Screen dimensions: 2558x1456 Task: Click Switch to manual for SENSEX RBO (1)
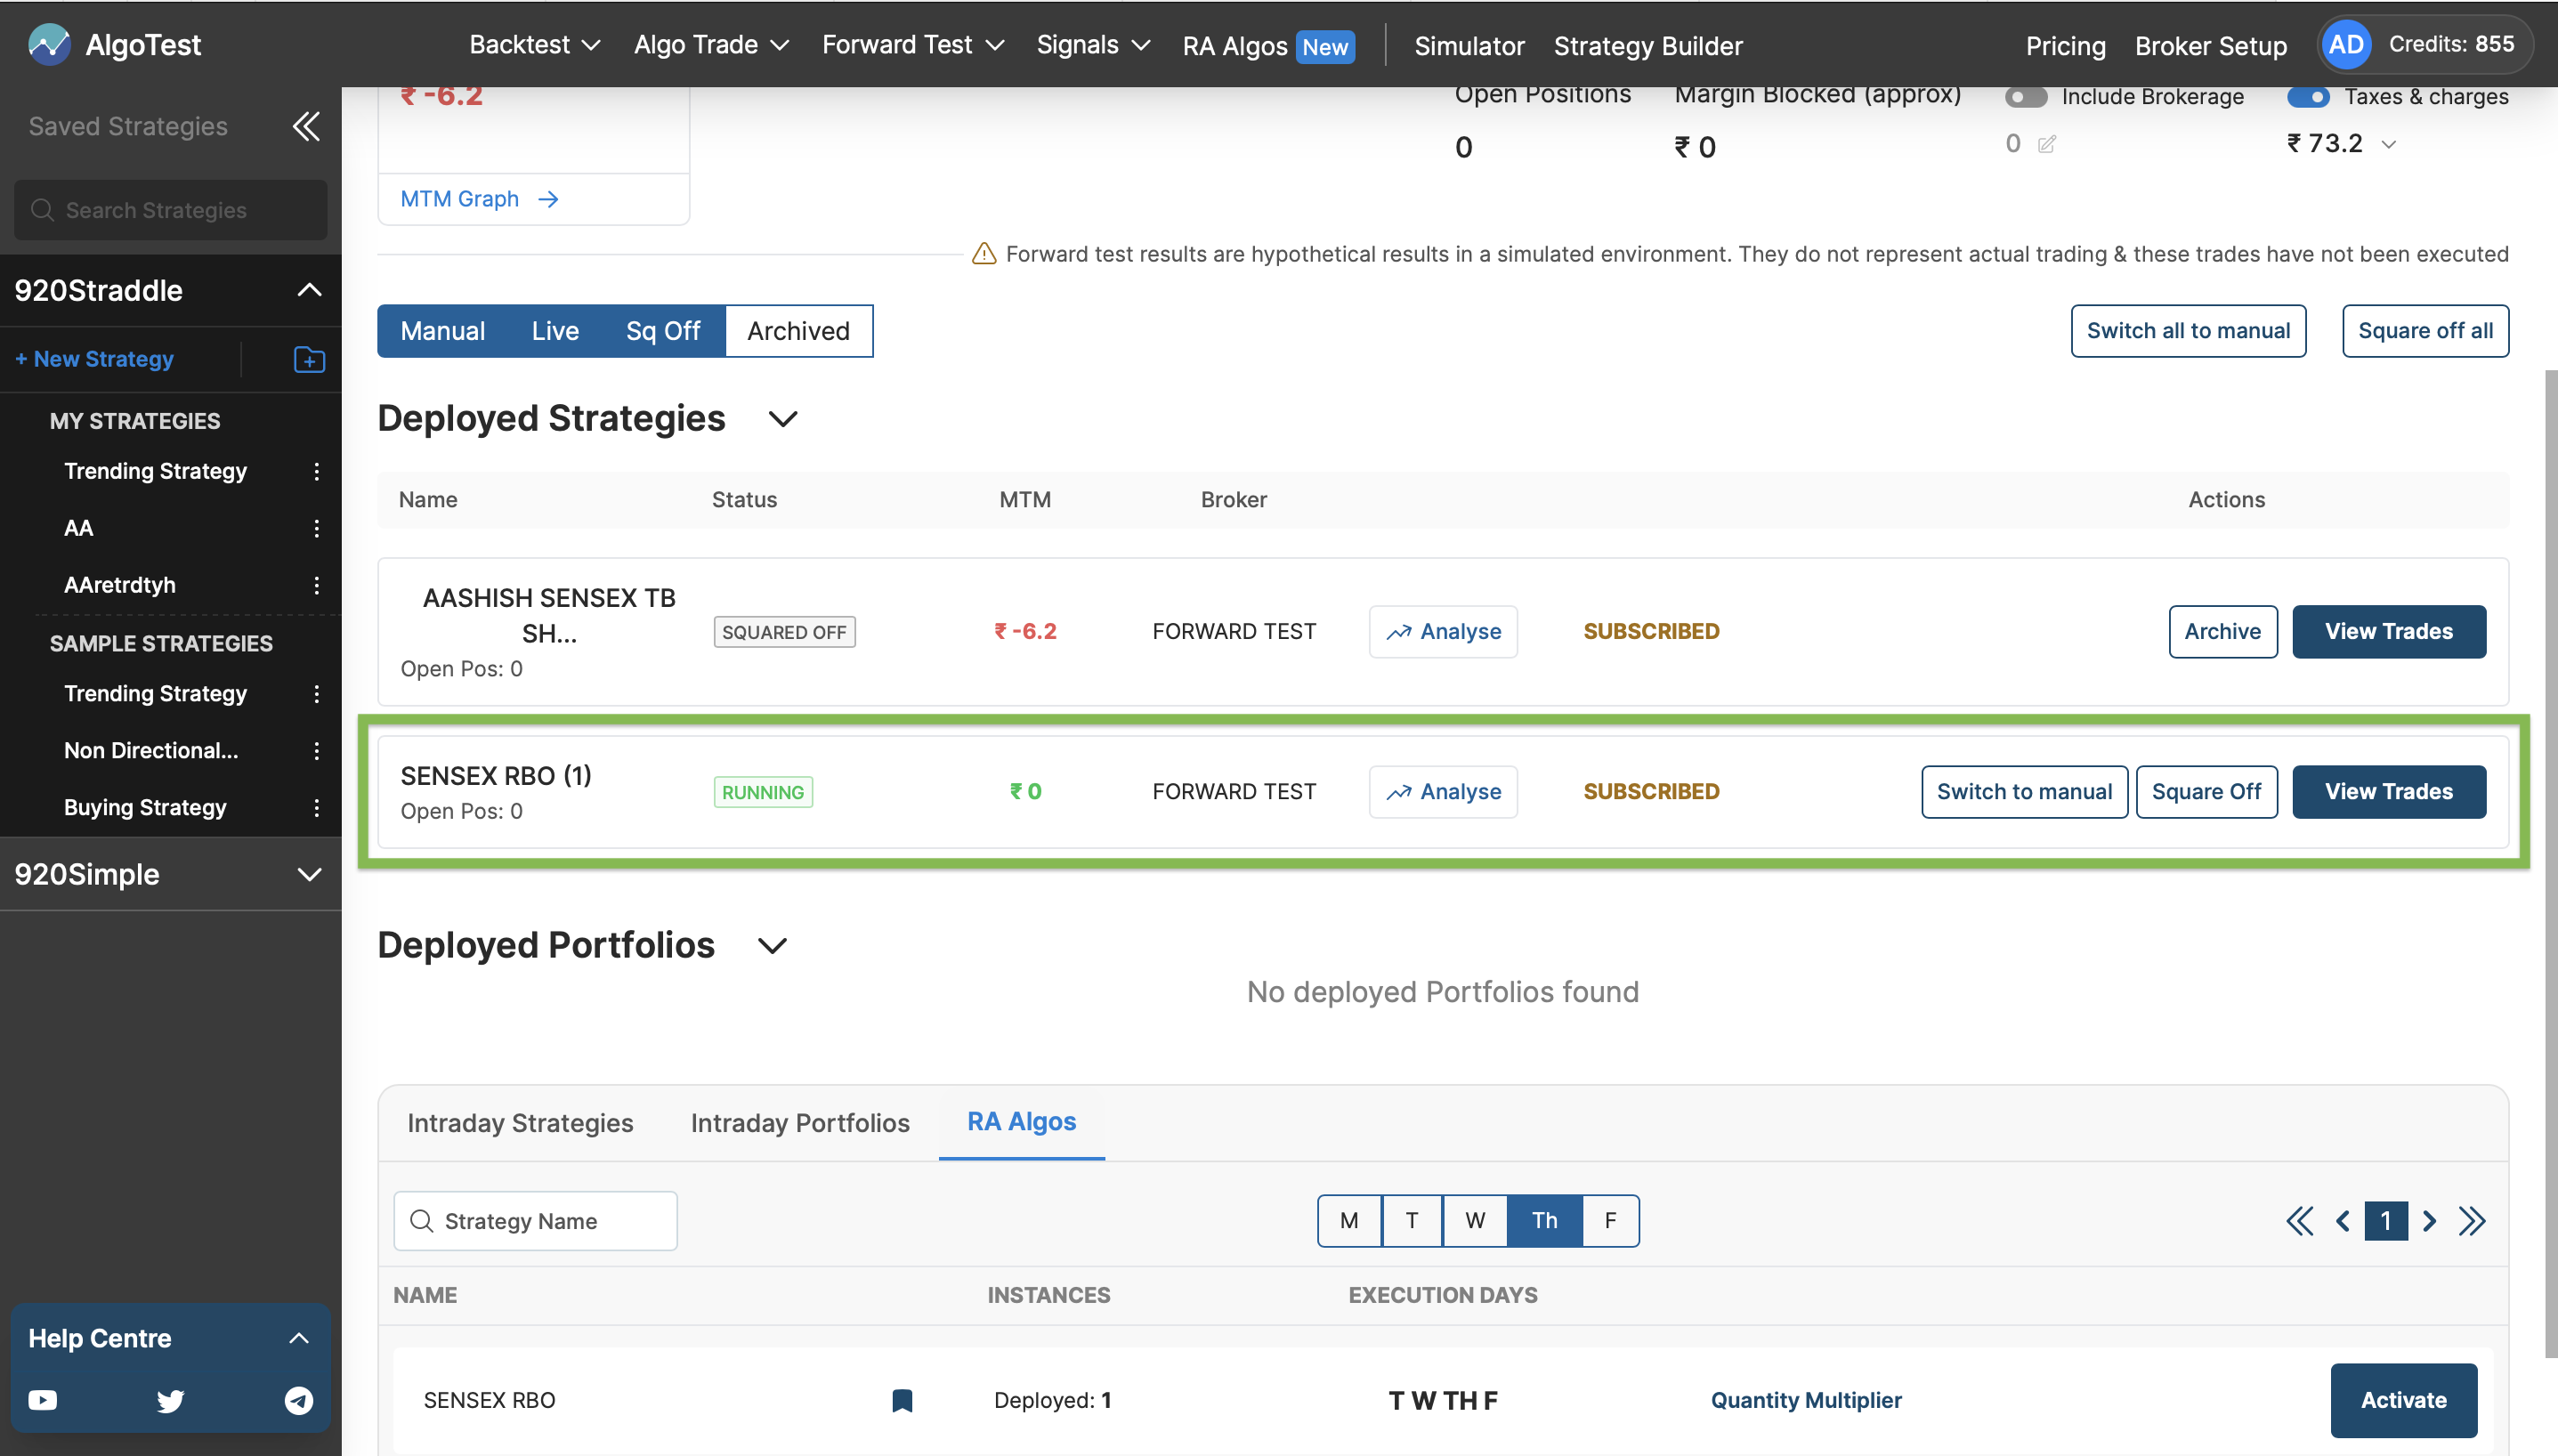[2024, 792]
